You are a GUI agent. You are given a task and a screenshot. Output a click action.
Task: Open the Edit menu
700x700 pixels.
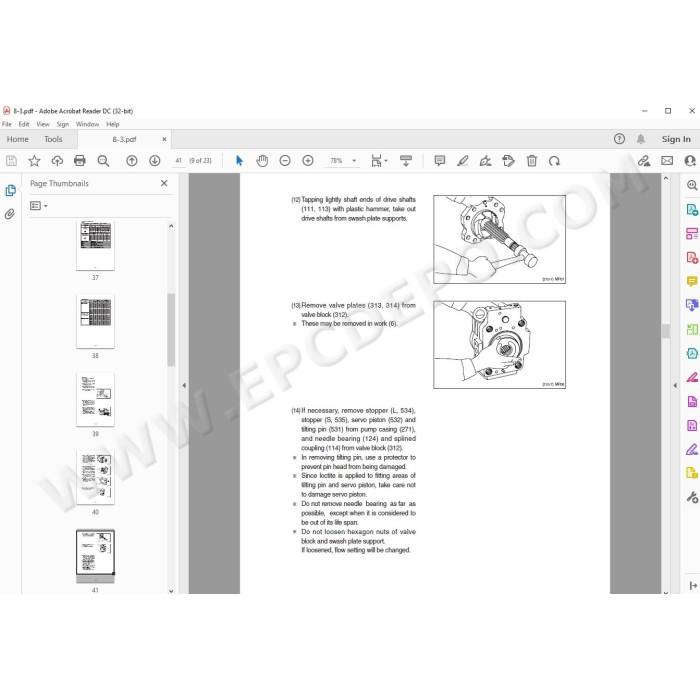[24, 124]
